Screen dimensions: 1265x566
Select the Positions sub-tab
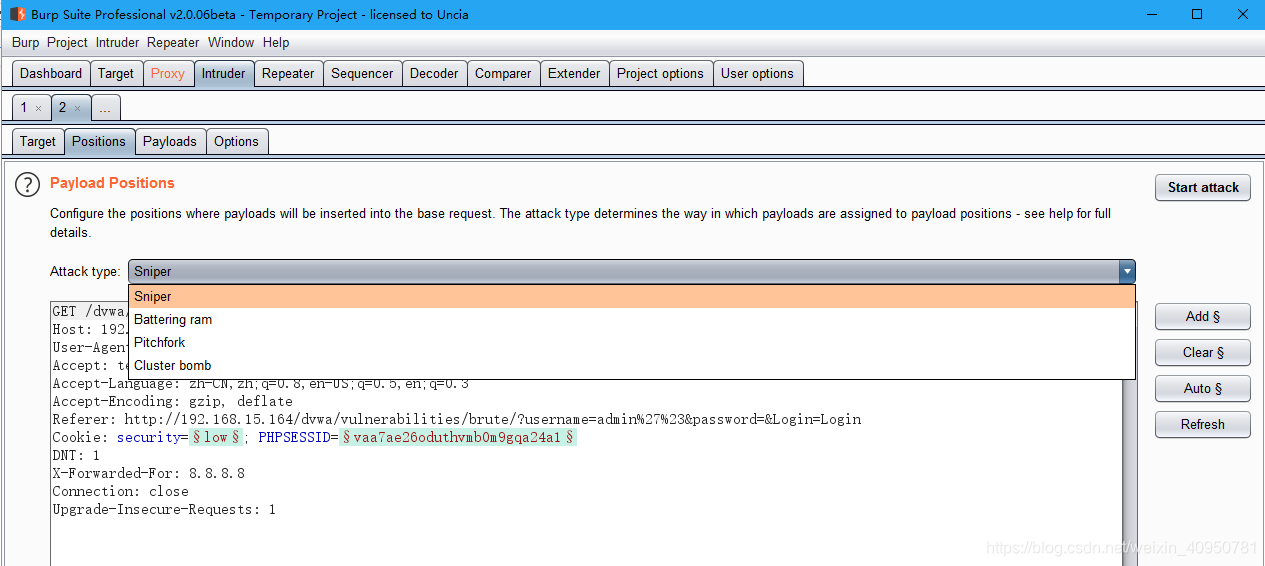point(99,141)
